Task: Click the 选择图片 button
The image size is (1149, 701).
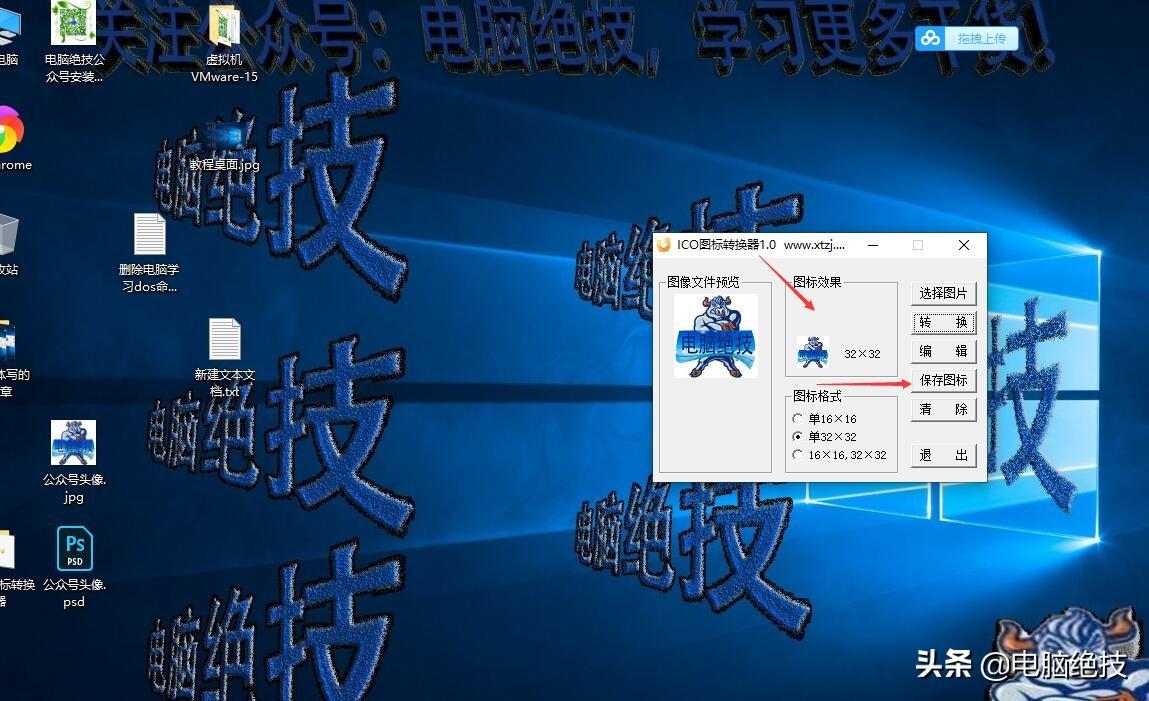Action: [x=943, y=293]
